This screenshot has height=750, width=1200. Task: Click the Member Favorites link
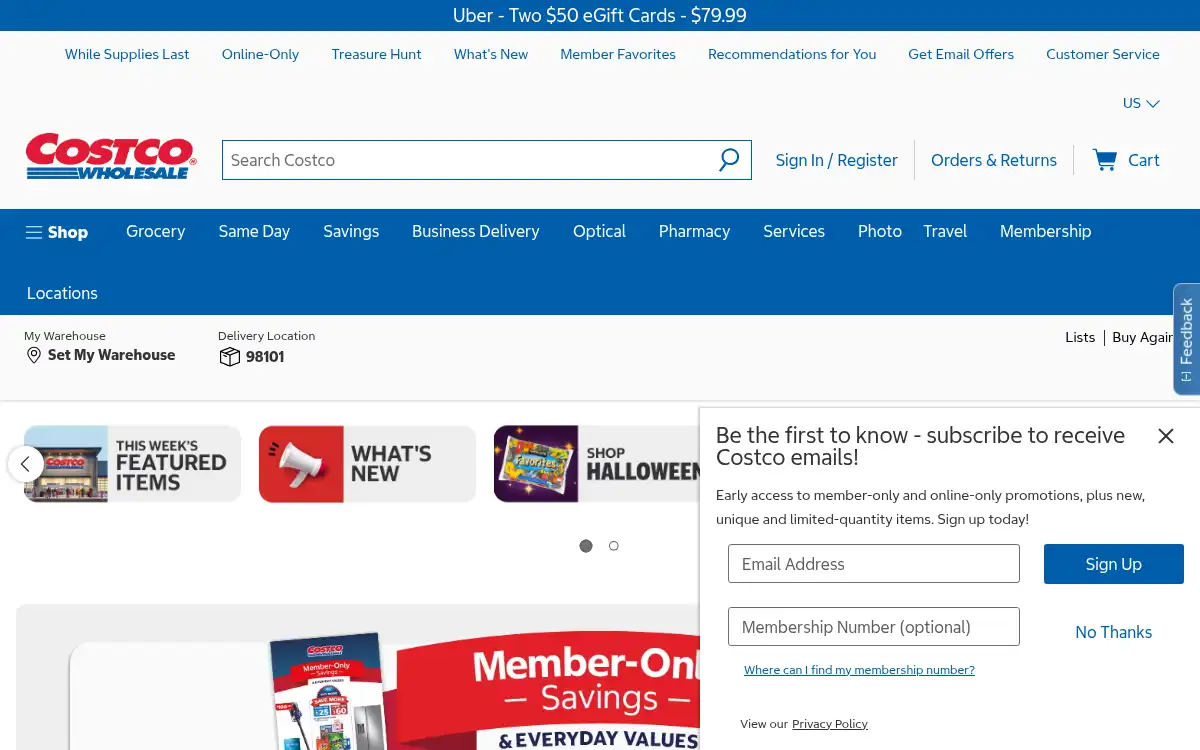click(618, 54)
